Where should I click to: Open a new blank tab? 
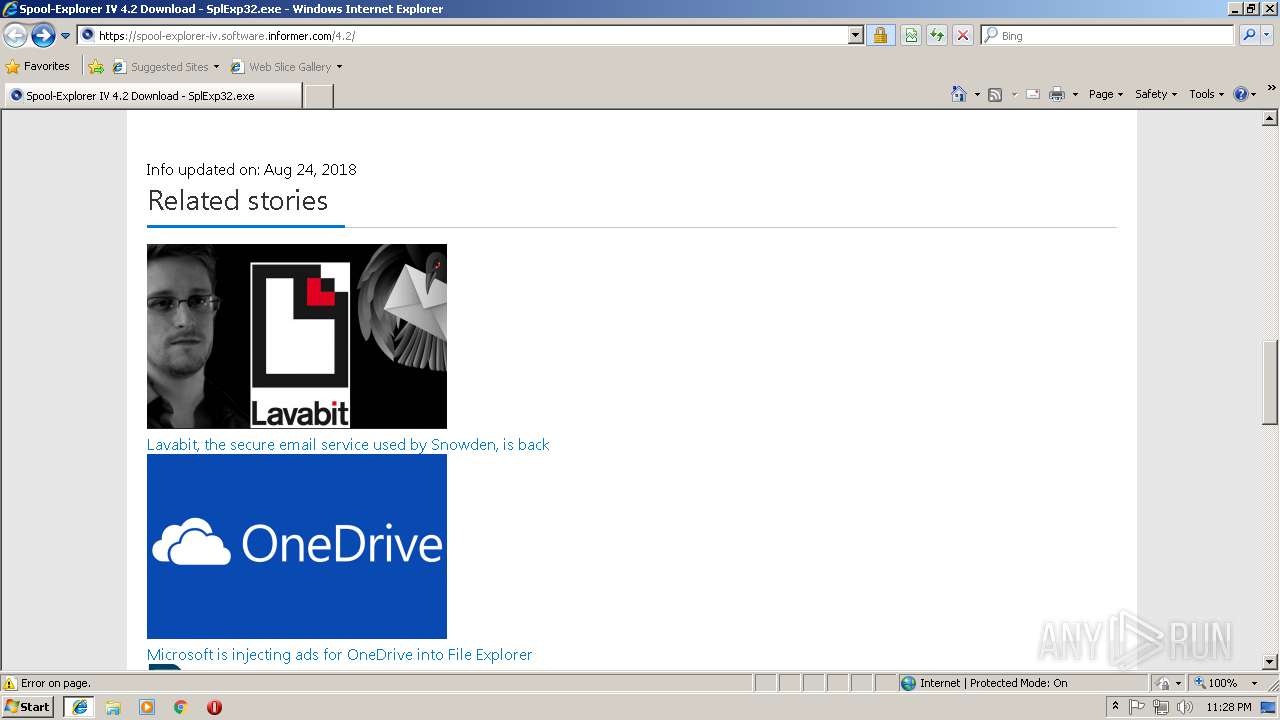coord(318,96)
